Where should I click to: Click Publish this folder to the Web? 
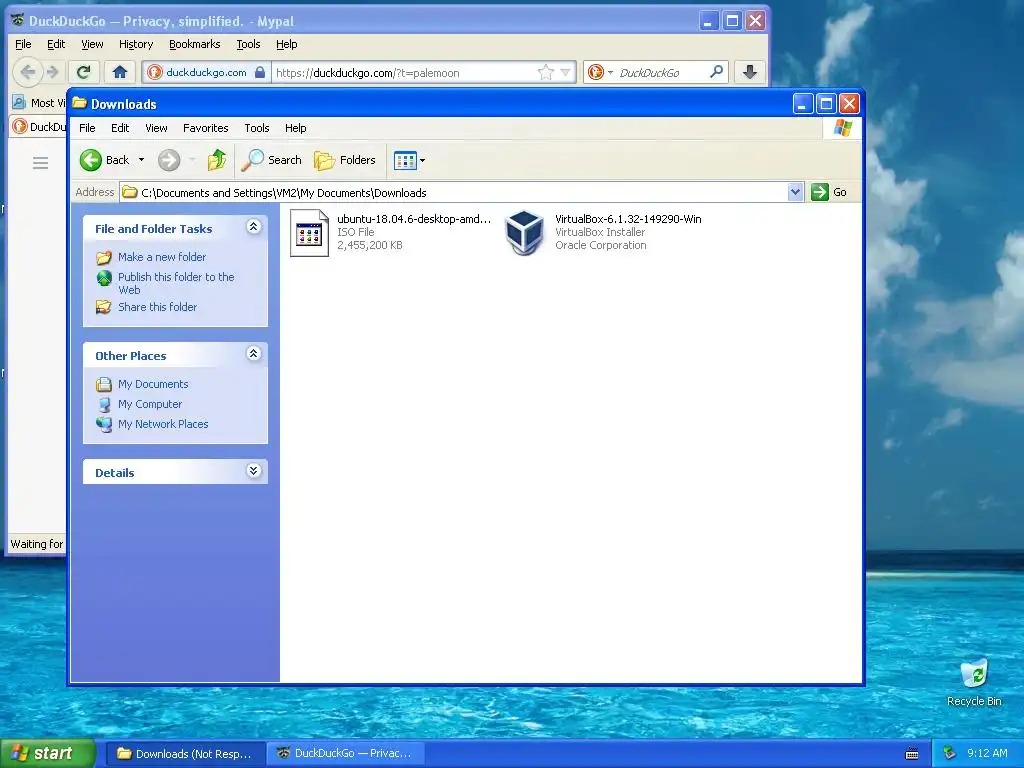(x=176, y=283)
